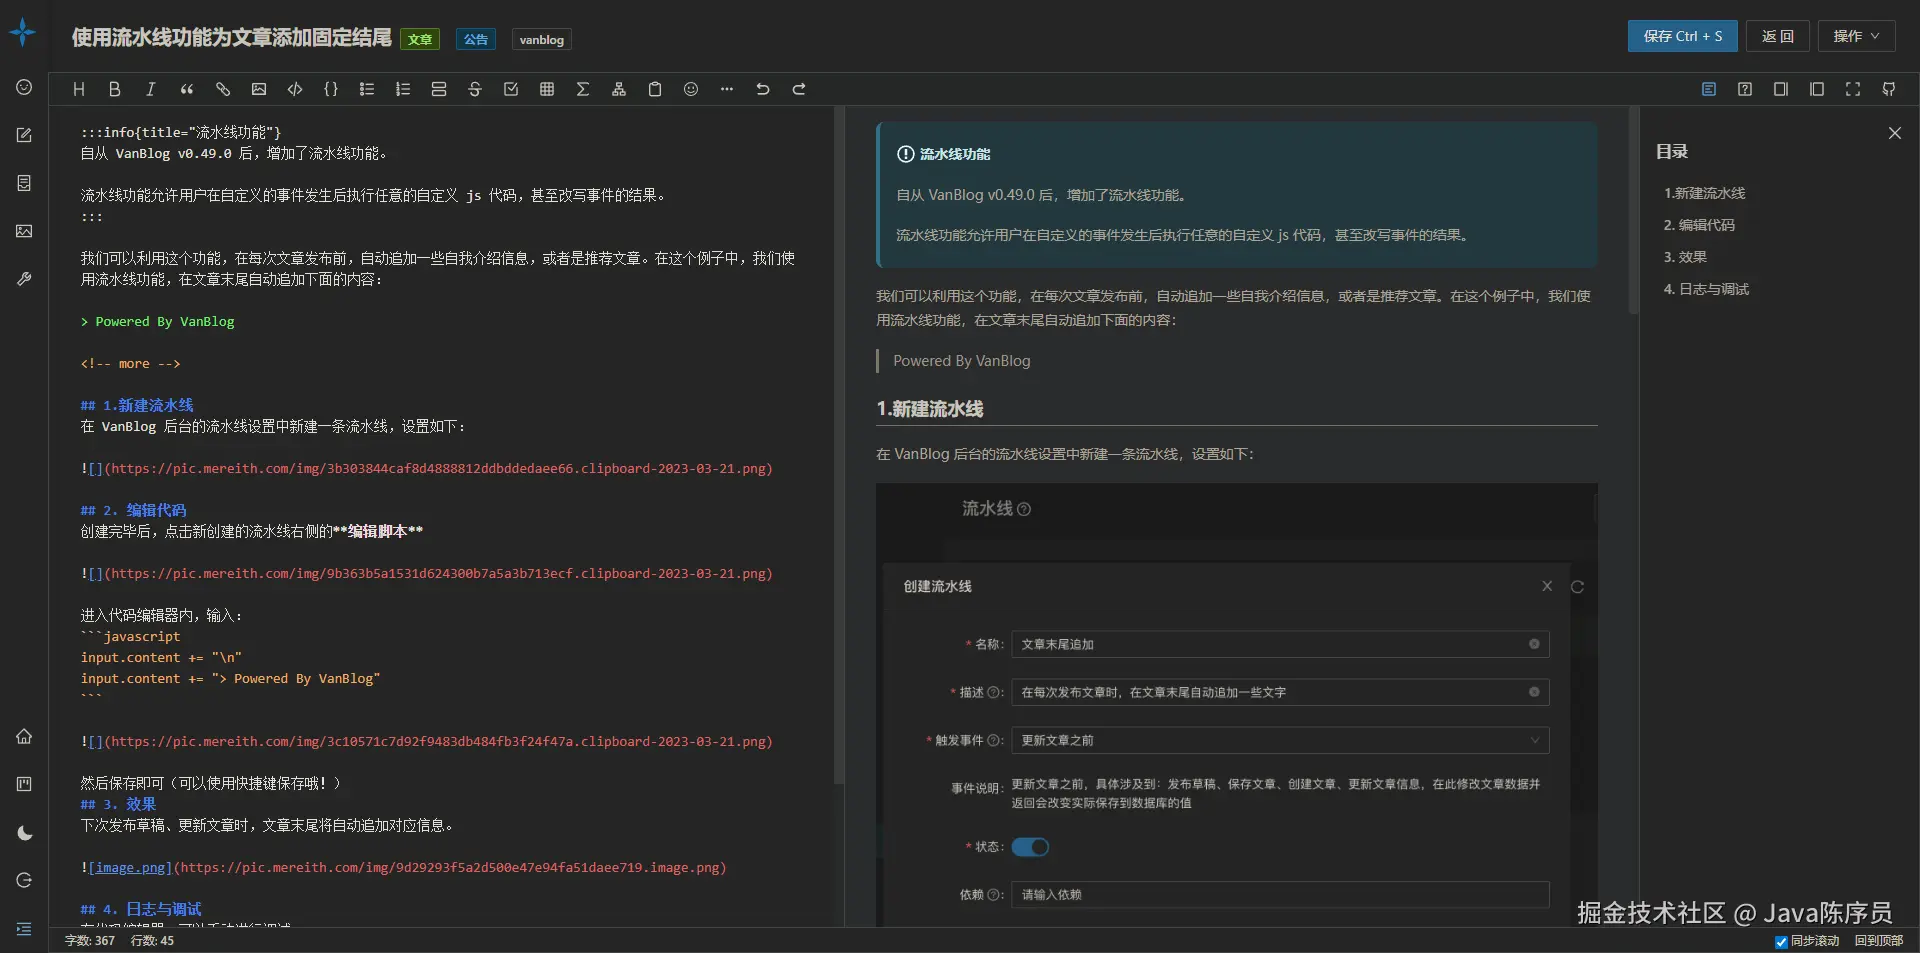Switch to write-only editor mode
The image size is (1920, 953).
pyautogui.click(x=1781, y=89)
